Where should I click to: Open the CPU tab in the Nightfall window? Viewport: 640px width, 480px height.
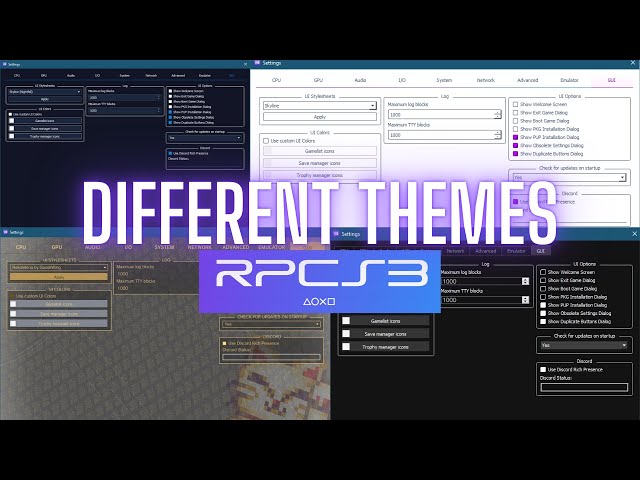tap(17, 76)
